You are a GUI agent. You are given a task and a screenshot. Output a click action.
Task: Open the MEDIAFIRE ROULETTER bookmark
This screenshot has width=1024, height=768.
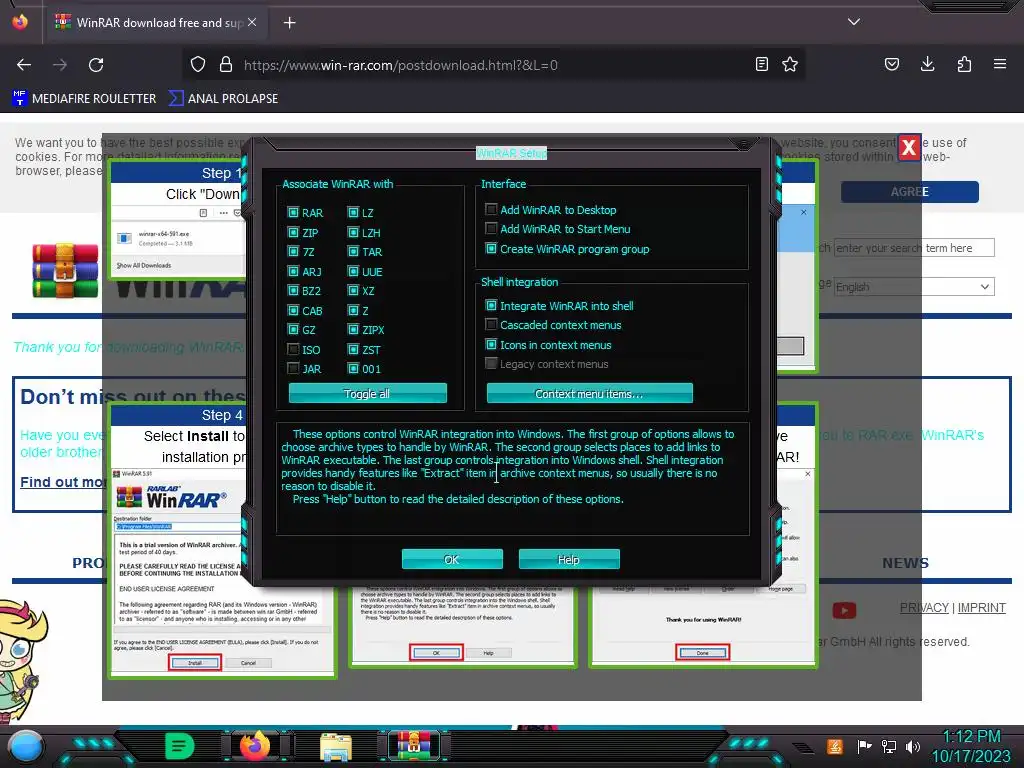point(84,99)
